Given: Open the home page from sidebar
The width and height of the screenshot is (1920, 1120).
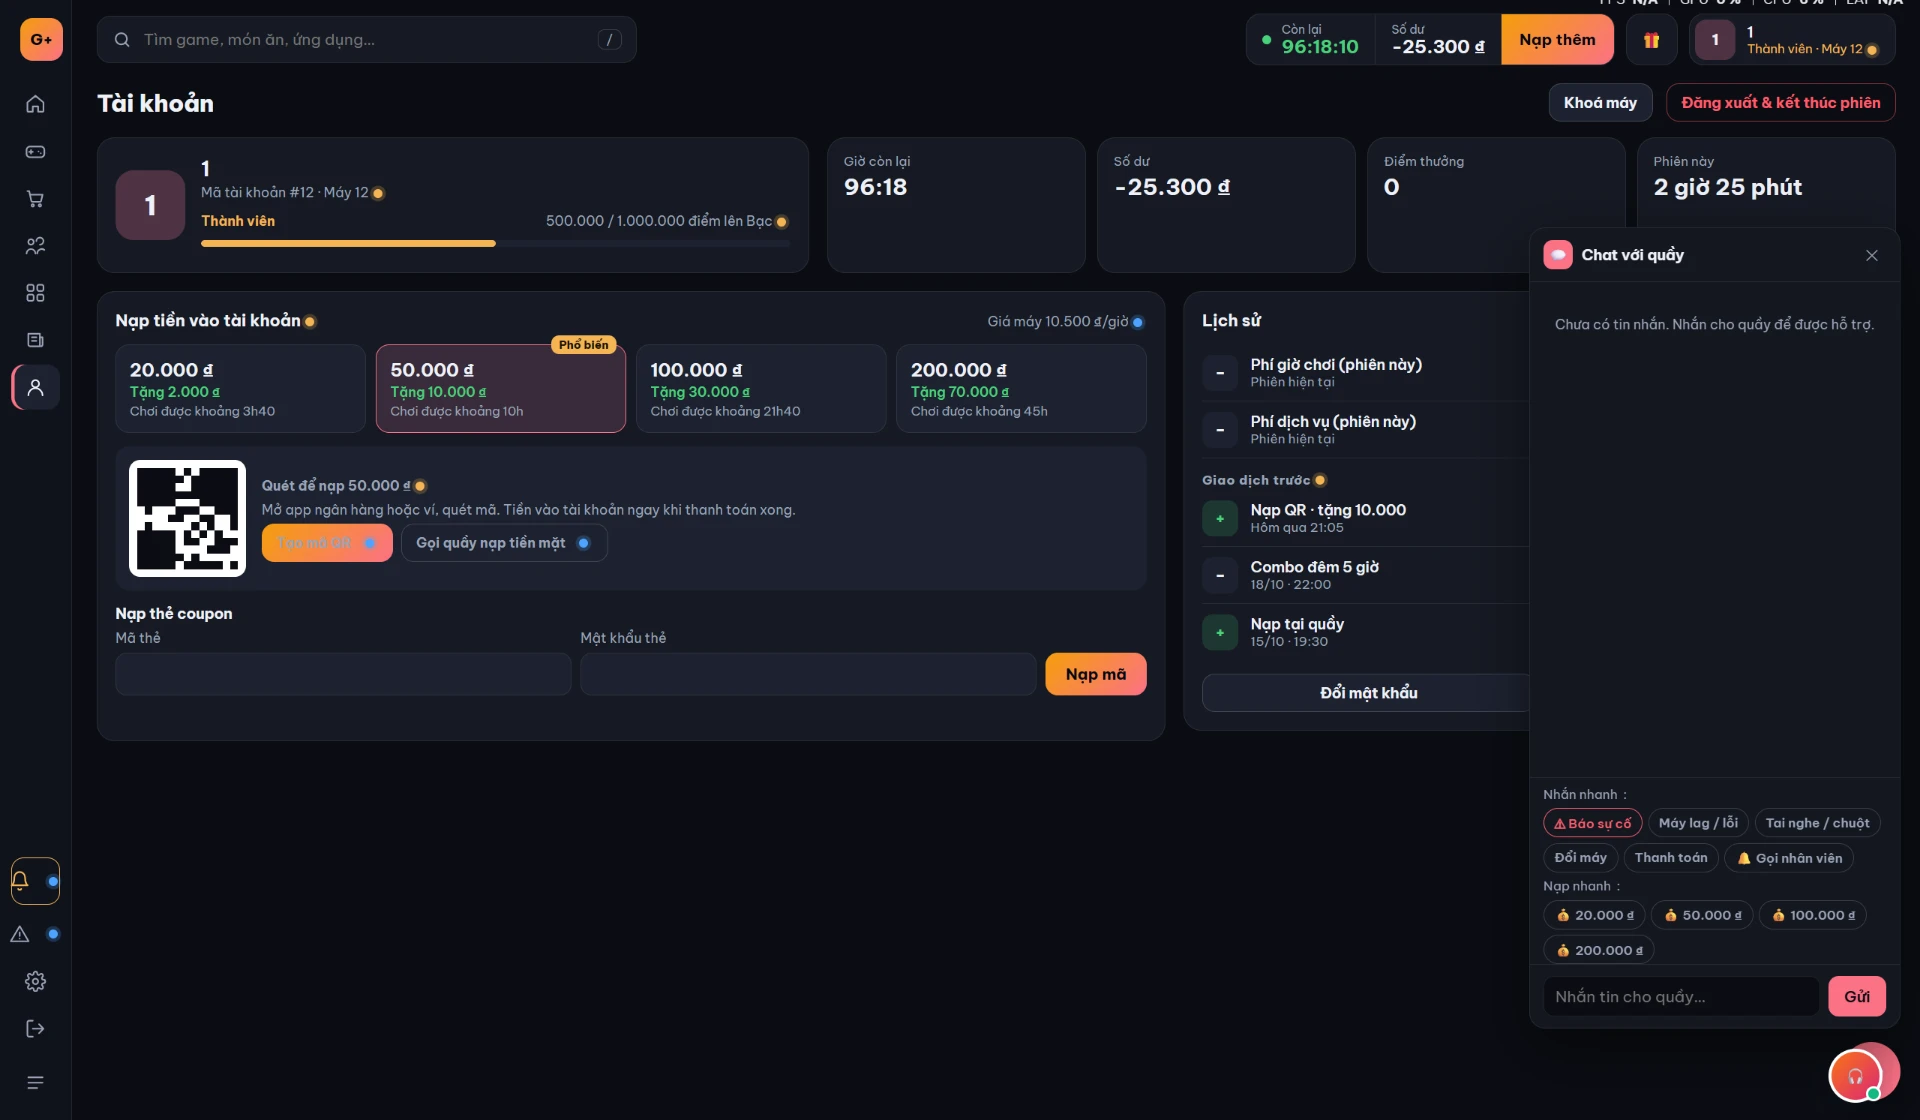Looking at the screenshot, I should click(x=35, y=104).
